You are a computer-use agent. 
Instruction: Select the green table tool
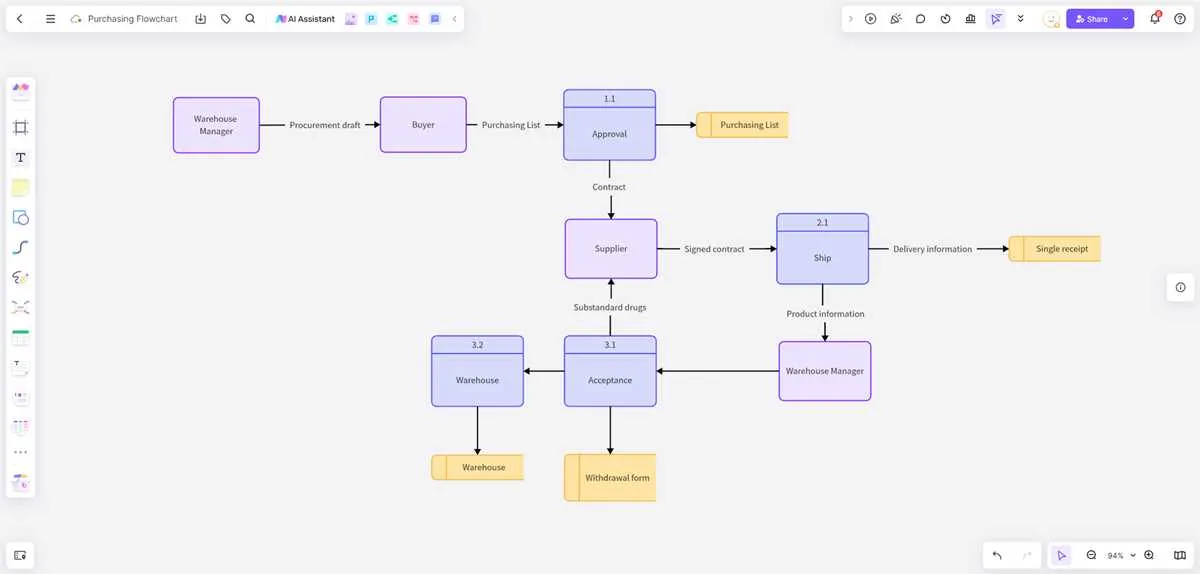coord(20,337)
